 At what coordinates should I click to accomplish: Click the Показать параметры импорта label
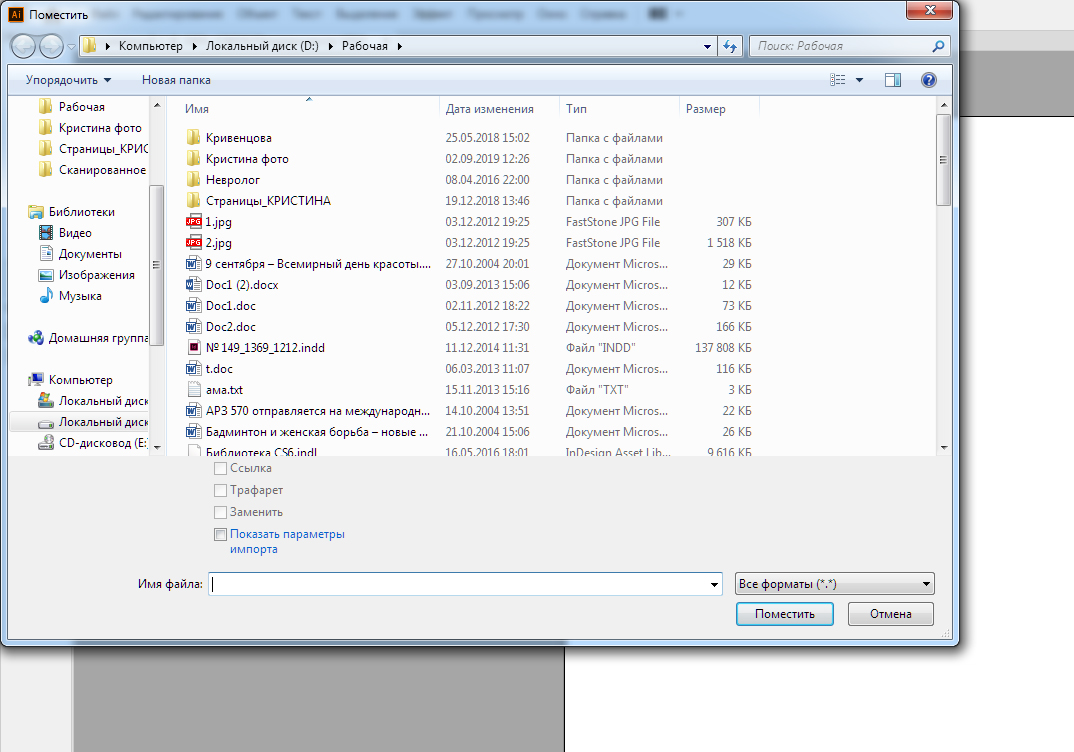point(287,541)
